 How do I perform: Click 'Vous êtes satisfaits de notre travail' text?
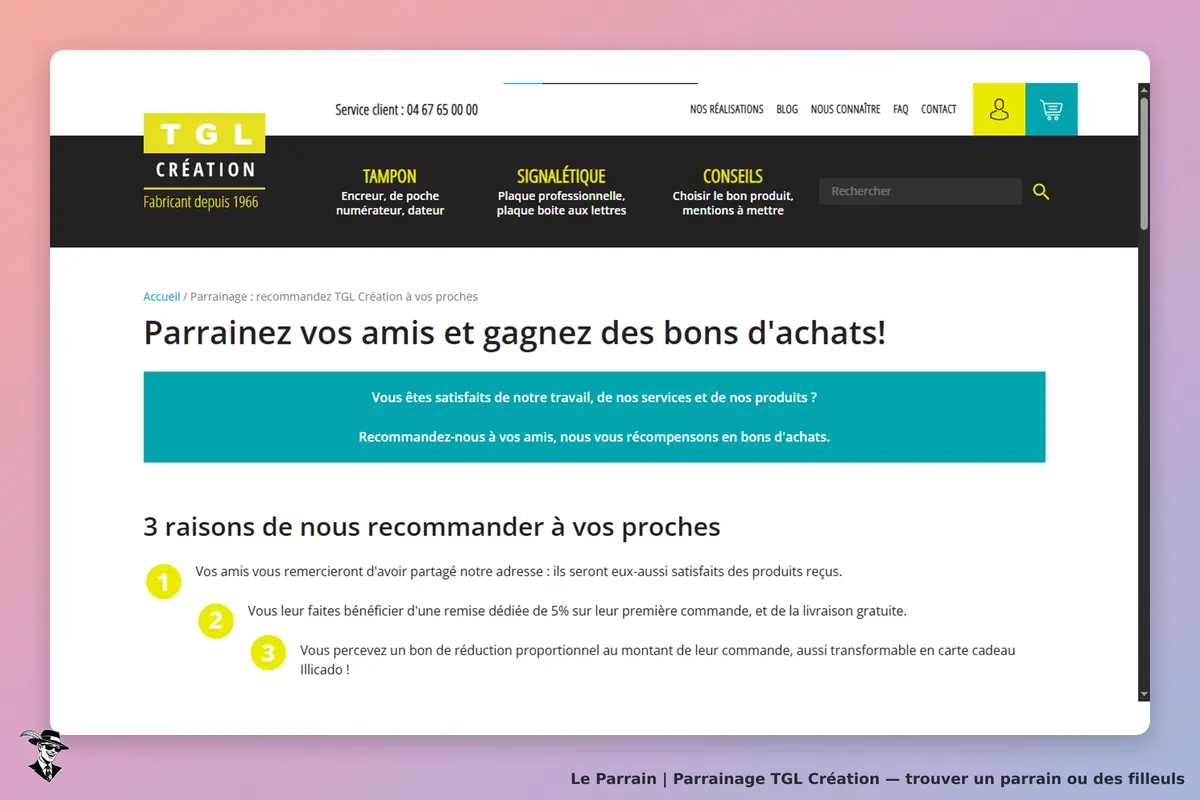pos(594,397)
